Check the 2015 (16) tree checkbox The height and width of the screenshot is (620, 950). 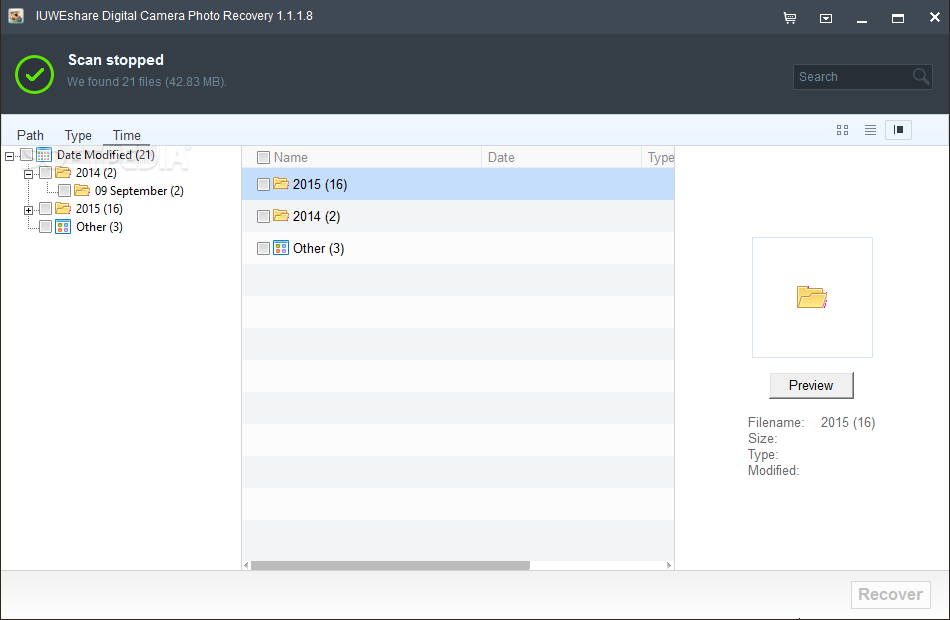(x=45, y=208)
